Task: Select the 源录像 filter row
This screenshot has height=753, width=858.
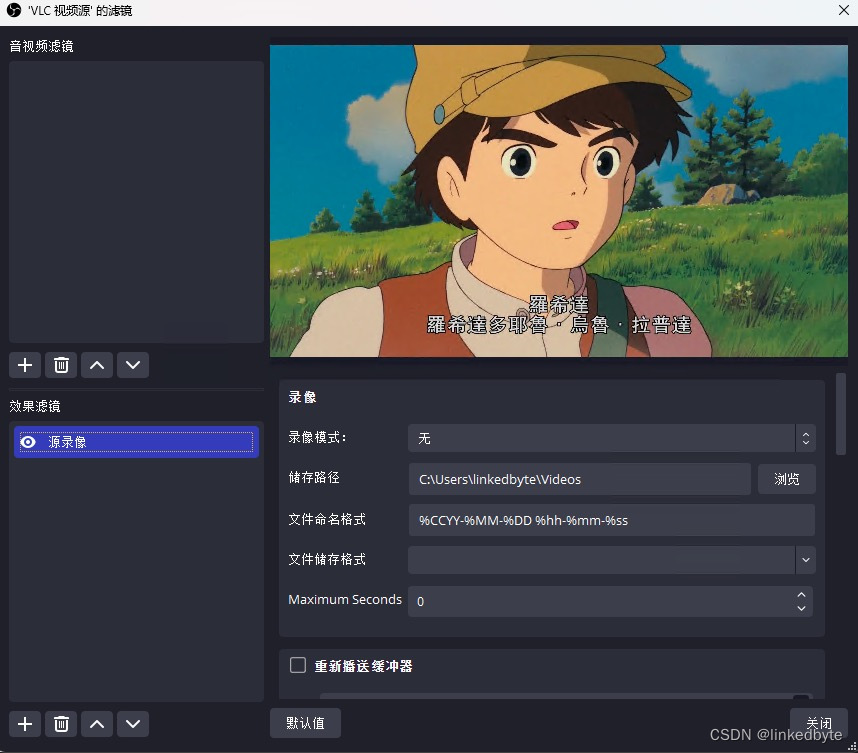Action: 136,442
